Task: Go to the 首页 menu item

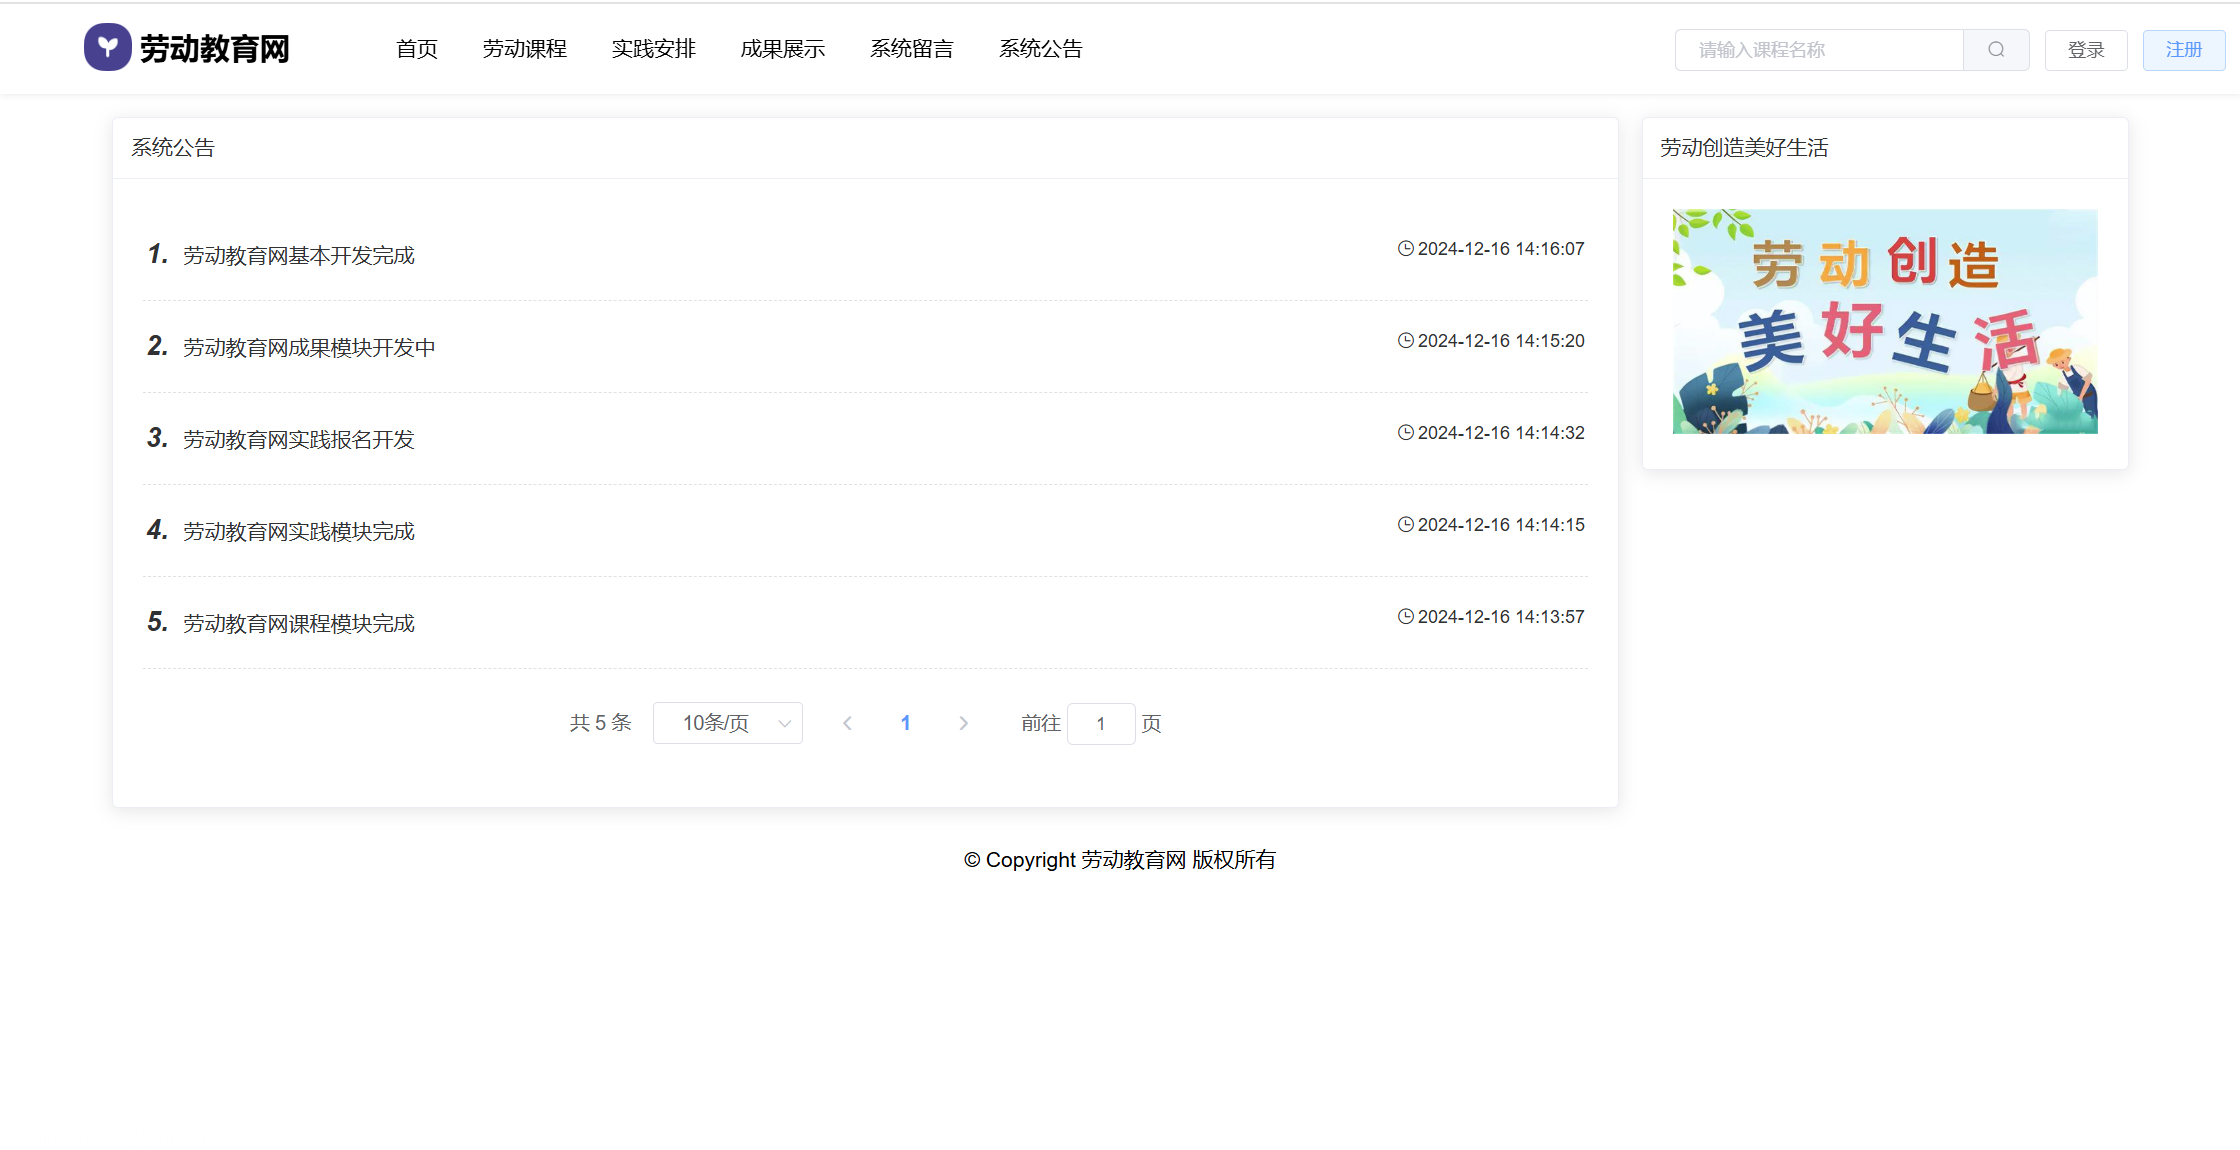Action: [x=417, y=49]
